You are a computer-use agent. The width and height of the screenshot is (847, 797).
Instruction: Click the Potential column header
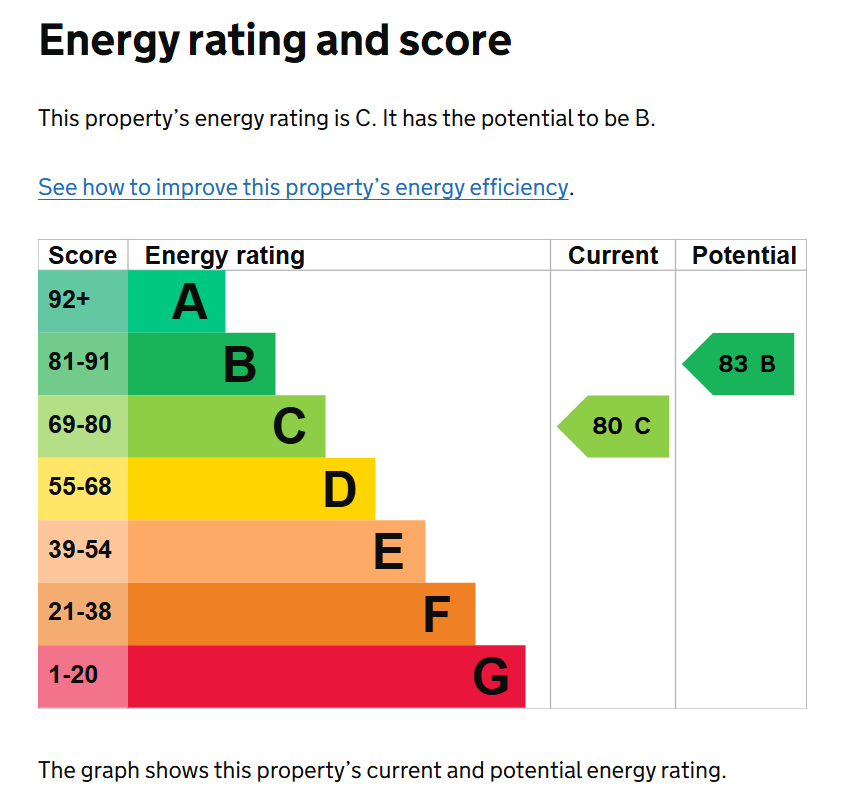[x=744, y=256]
